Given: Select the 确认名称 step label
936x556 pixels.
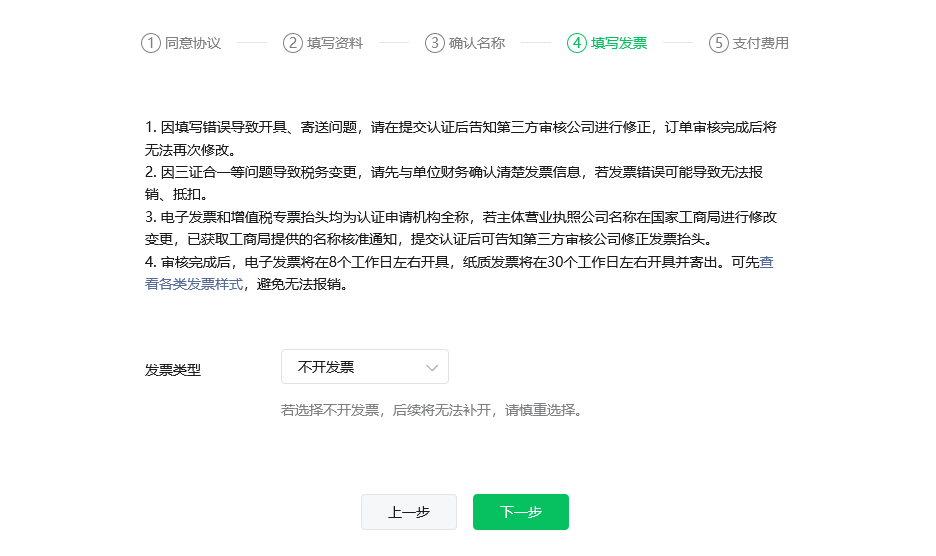Looking at the screenshot, I should (x=477, y=43).
